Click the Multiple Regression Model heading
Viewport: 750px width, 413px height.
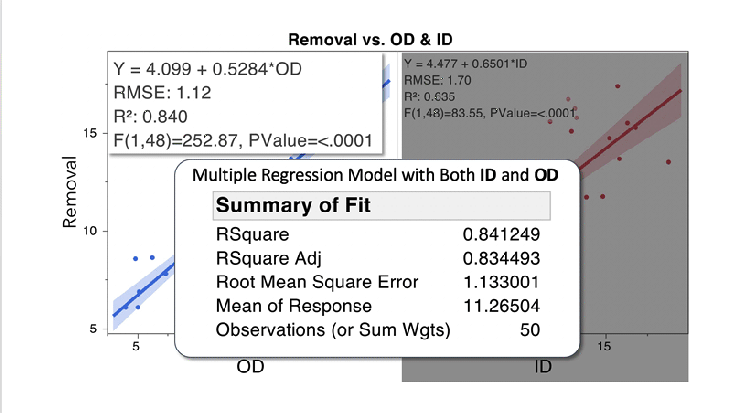[375, 175]
